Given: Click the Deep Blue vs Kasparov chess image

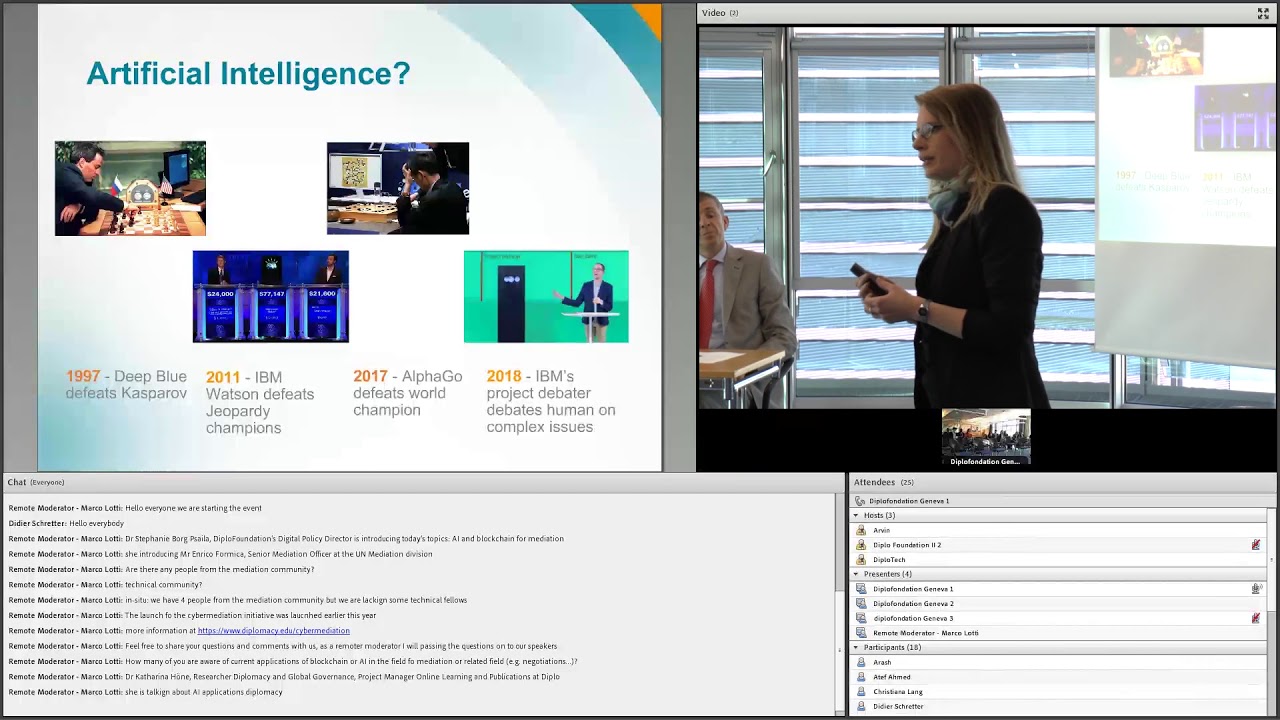Looking at the screenshot, I should coord(130,188).
